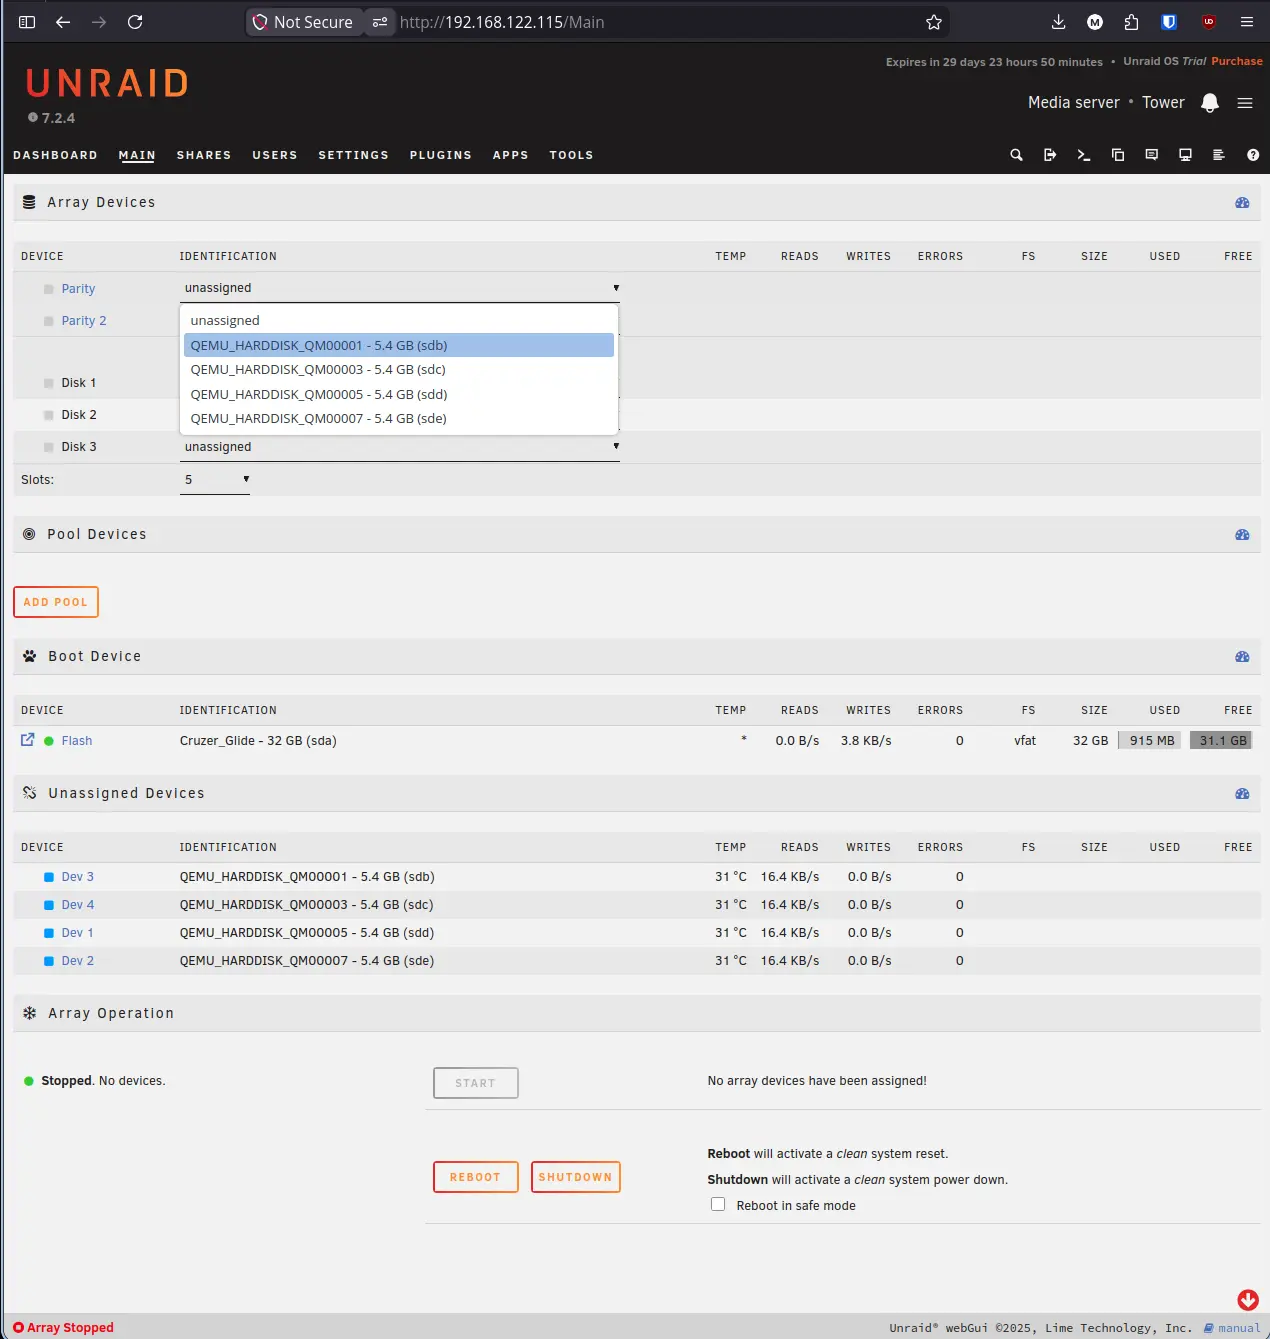Screen dimensions: 1270x1339
Task: Open the Parity 2 link
Action: tap(83, 321)
